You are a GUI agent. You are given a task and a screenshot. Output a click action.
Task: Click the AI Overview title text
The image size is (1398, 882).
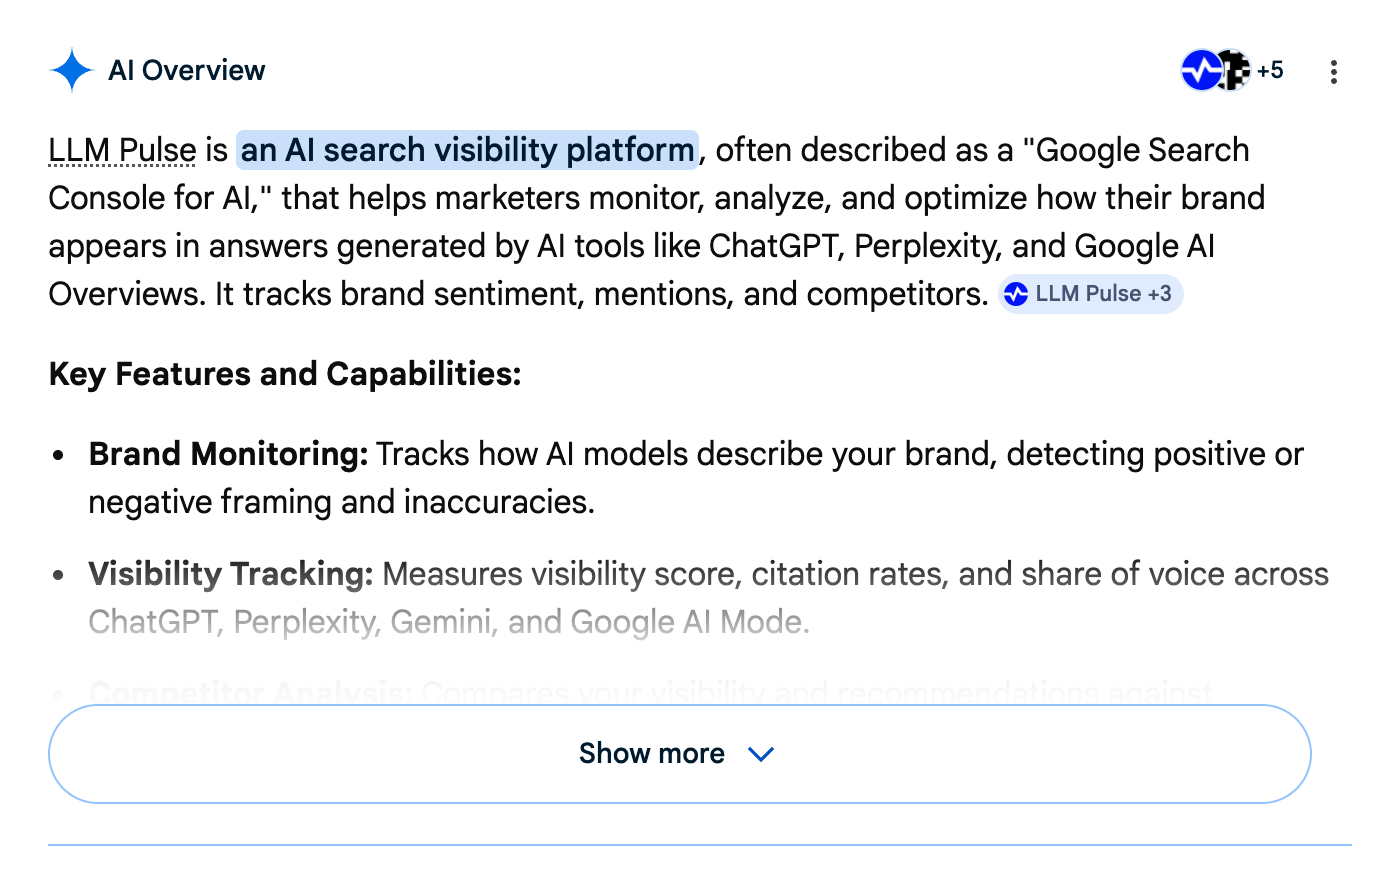tap(187, 71)
